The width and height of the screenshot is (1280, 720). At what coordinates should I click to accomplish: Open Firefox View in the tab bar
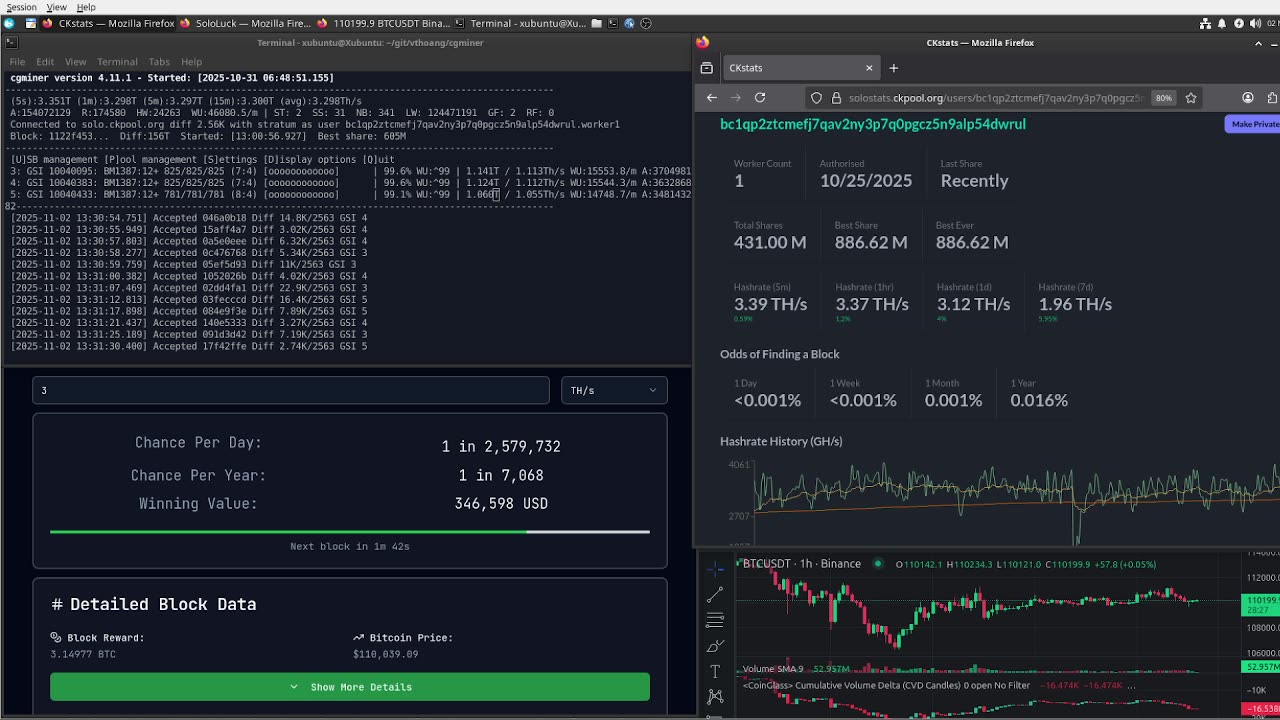707,68
